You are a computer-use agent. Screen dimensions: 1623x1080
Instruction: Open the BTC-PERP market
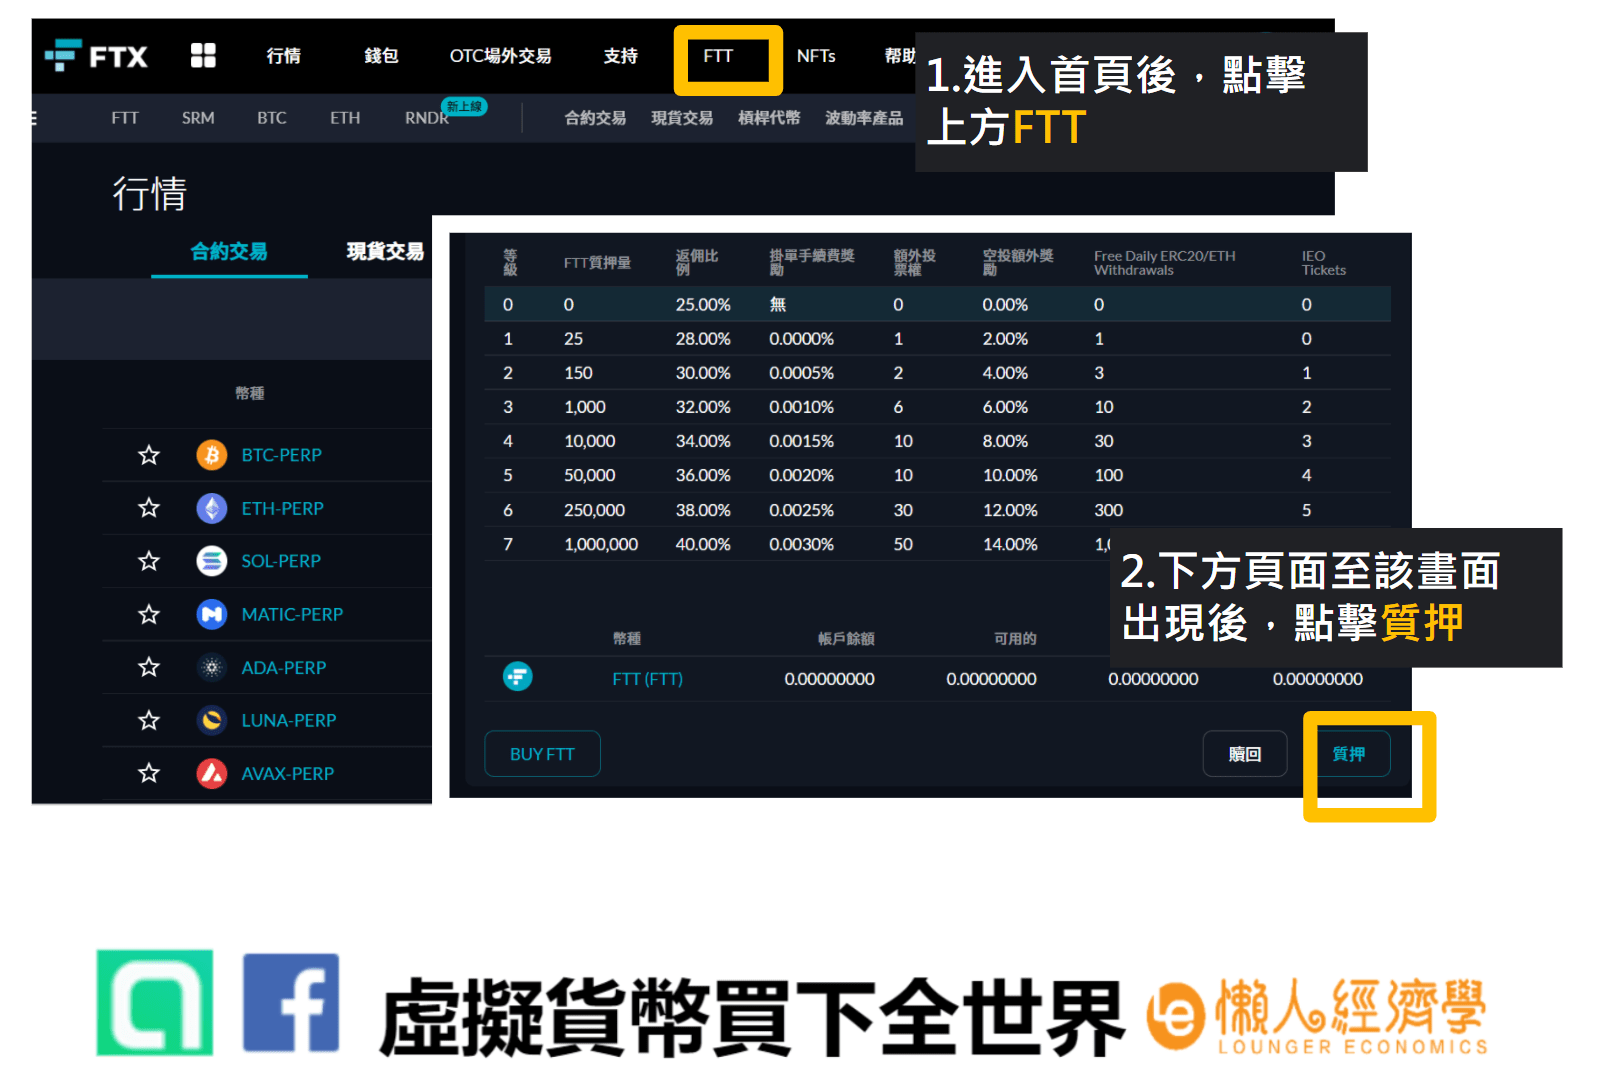[x=282, y=456]
